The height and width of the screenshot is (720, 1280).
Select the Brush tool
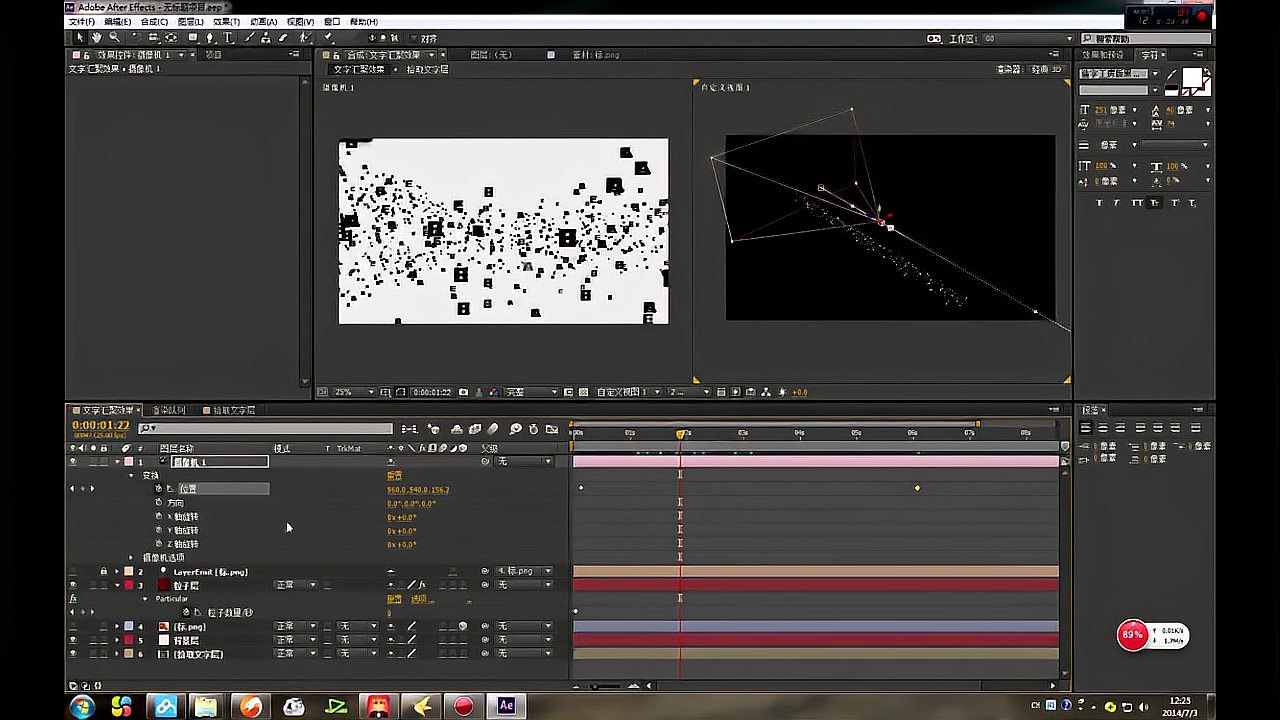[248, 38]
